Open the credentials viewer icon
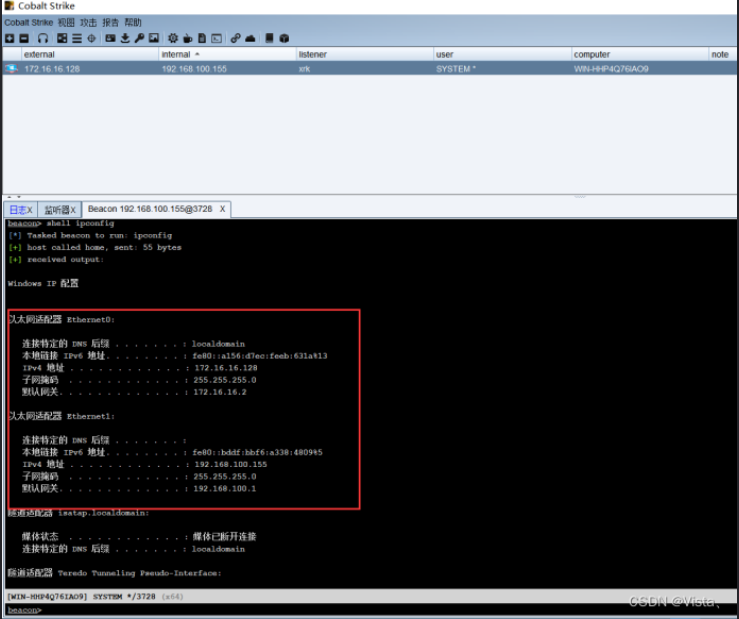 [110, 38]
